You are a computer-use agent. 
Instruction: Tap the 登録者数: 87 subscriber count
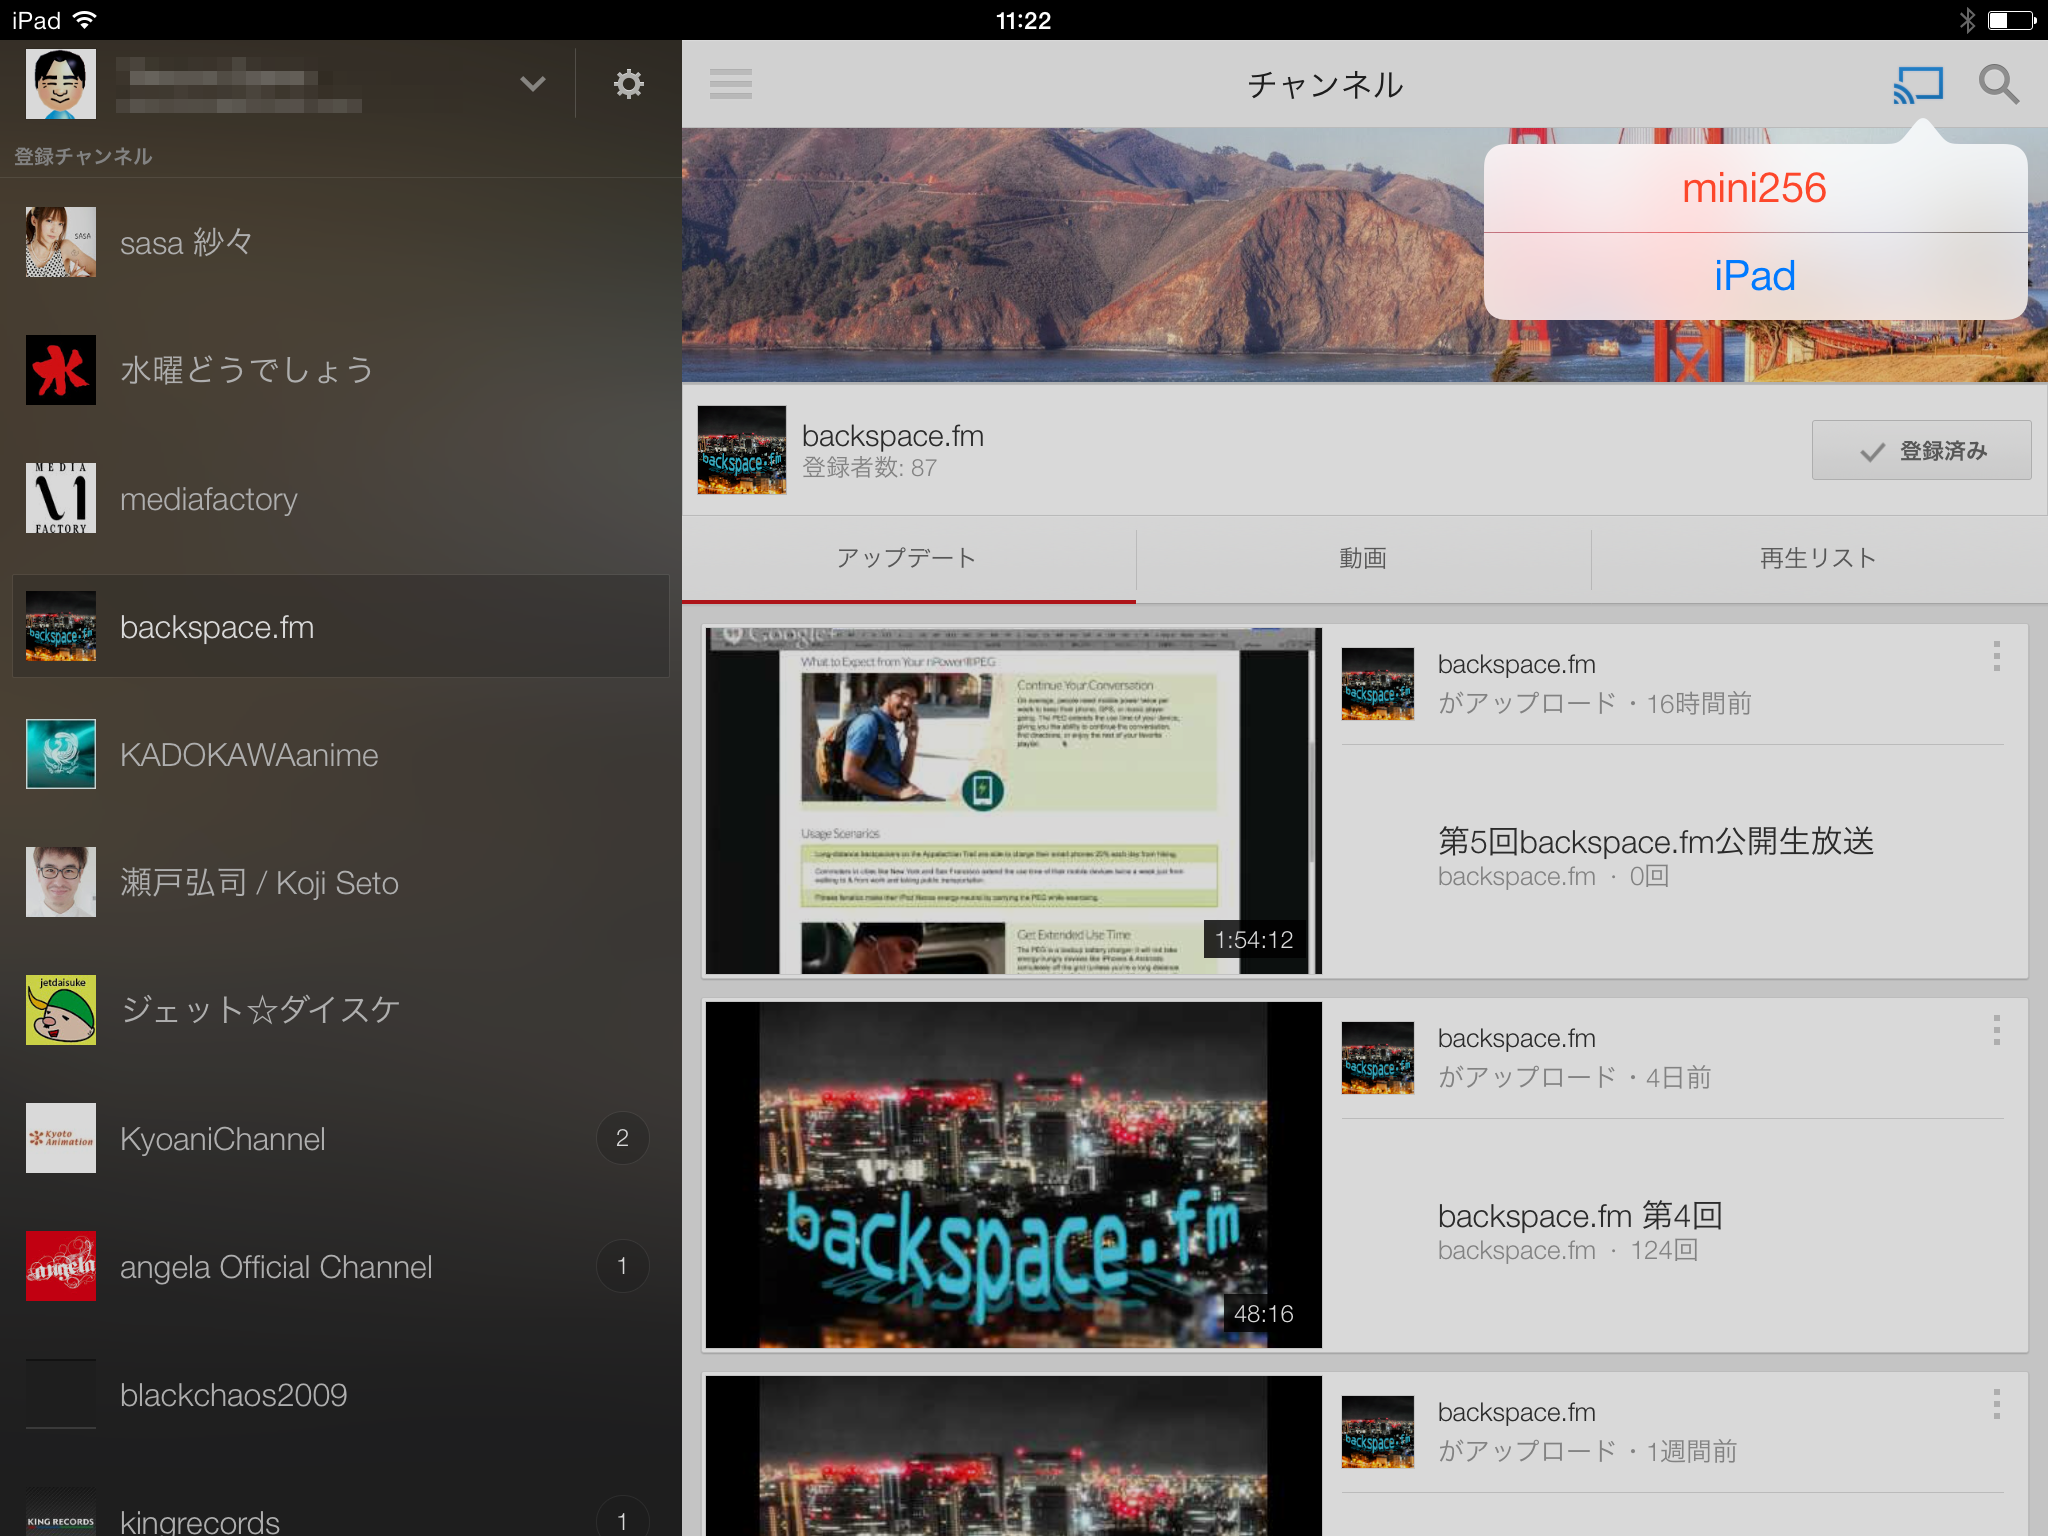(x=870, y=468)
